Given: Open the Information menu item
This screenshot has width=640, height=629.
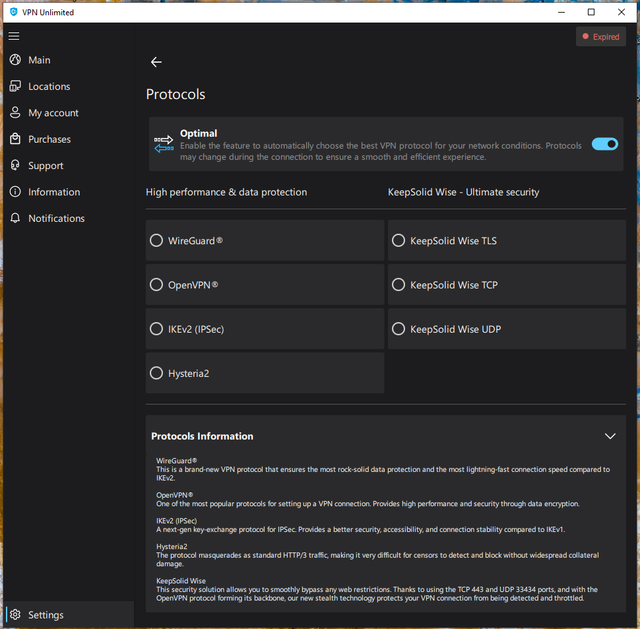Looking at the screenshot, I should [69, 192].
